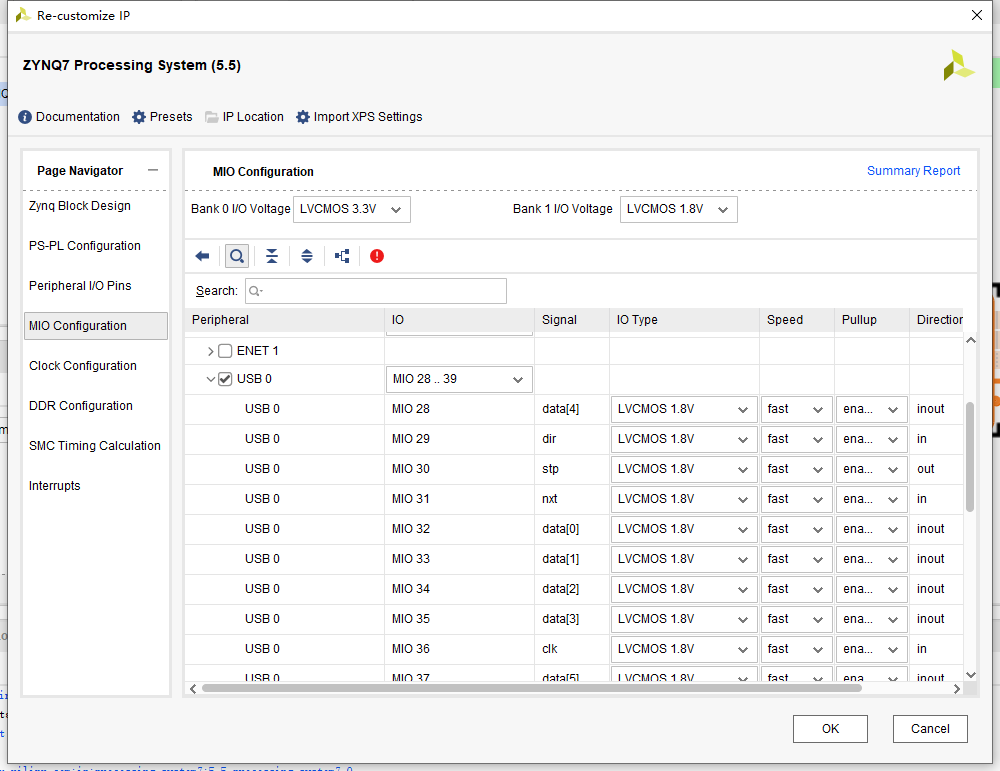Click the red error warning icon

coord(377,256)
